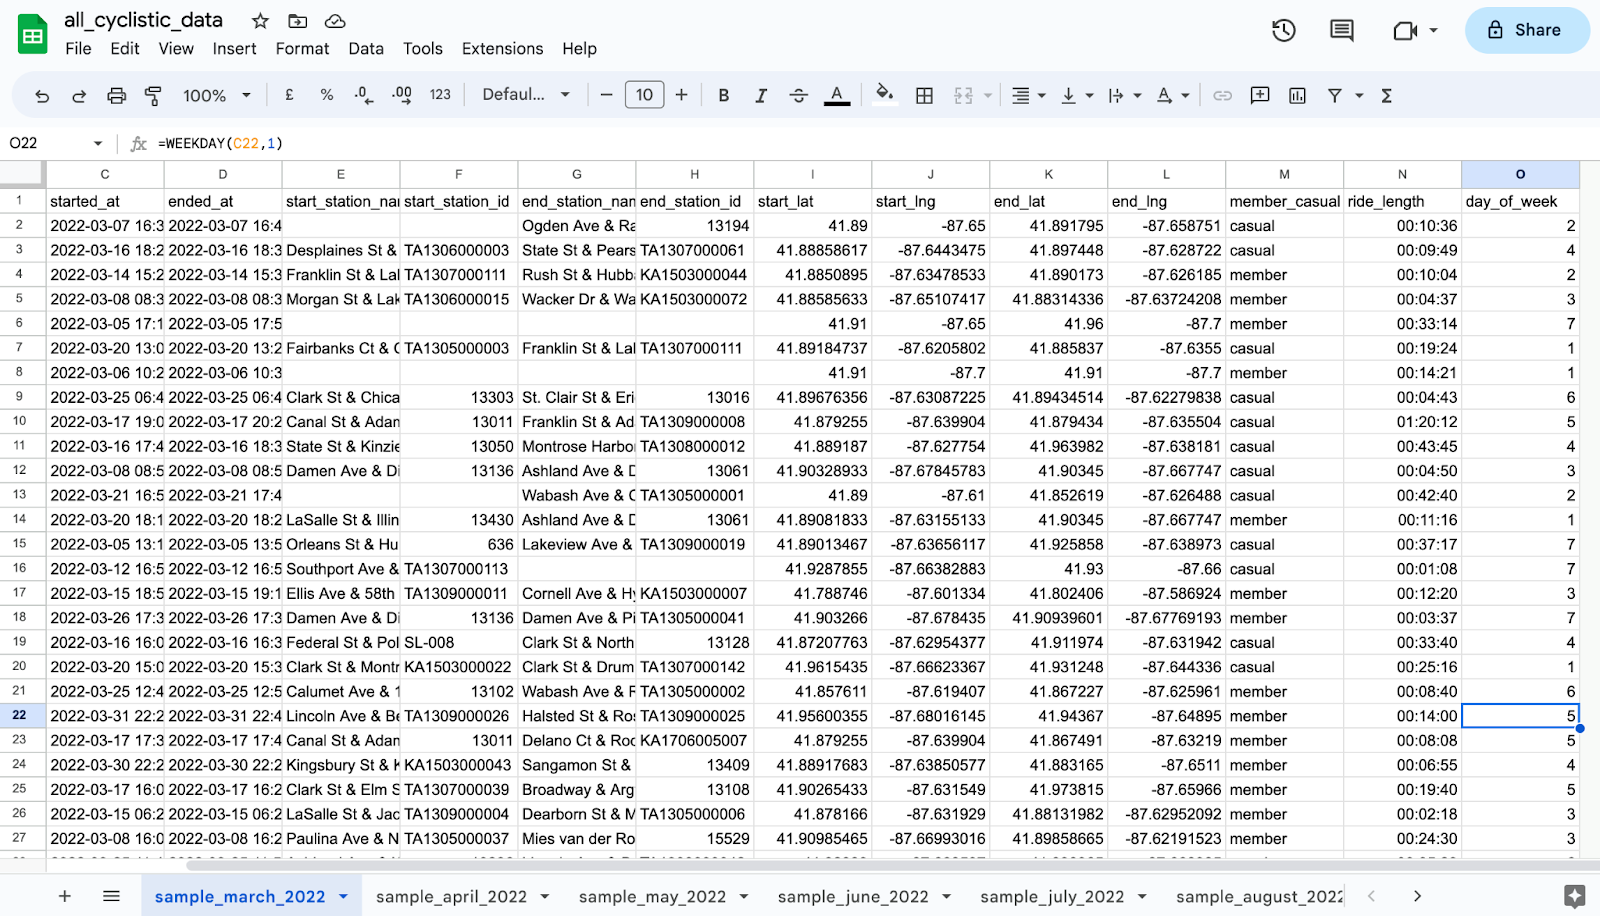Screen dimensions: 1600x916
Task: Undo the last action
Action: coord(41,94)
